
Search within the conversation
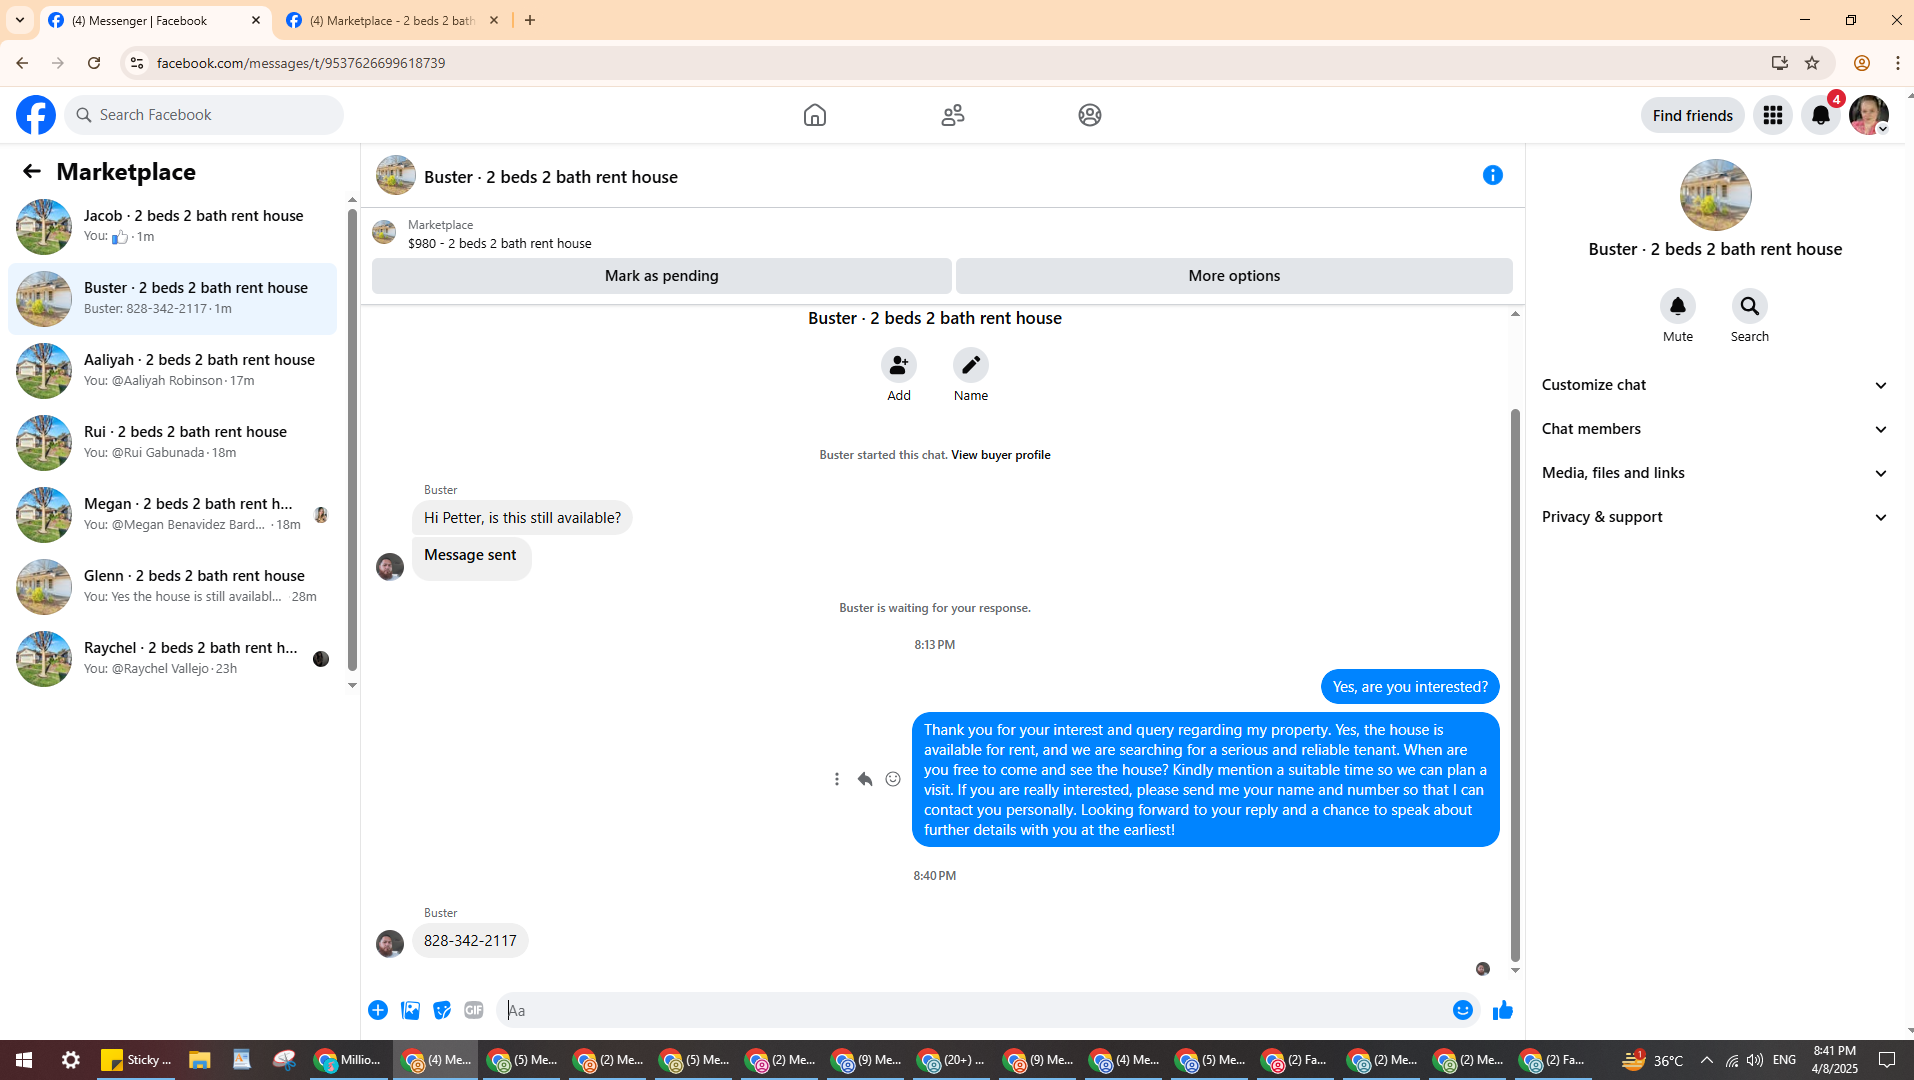click(1750, 306)
